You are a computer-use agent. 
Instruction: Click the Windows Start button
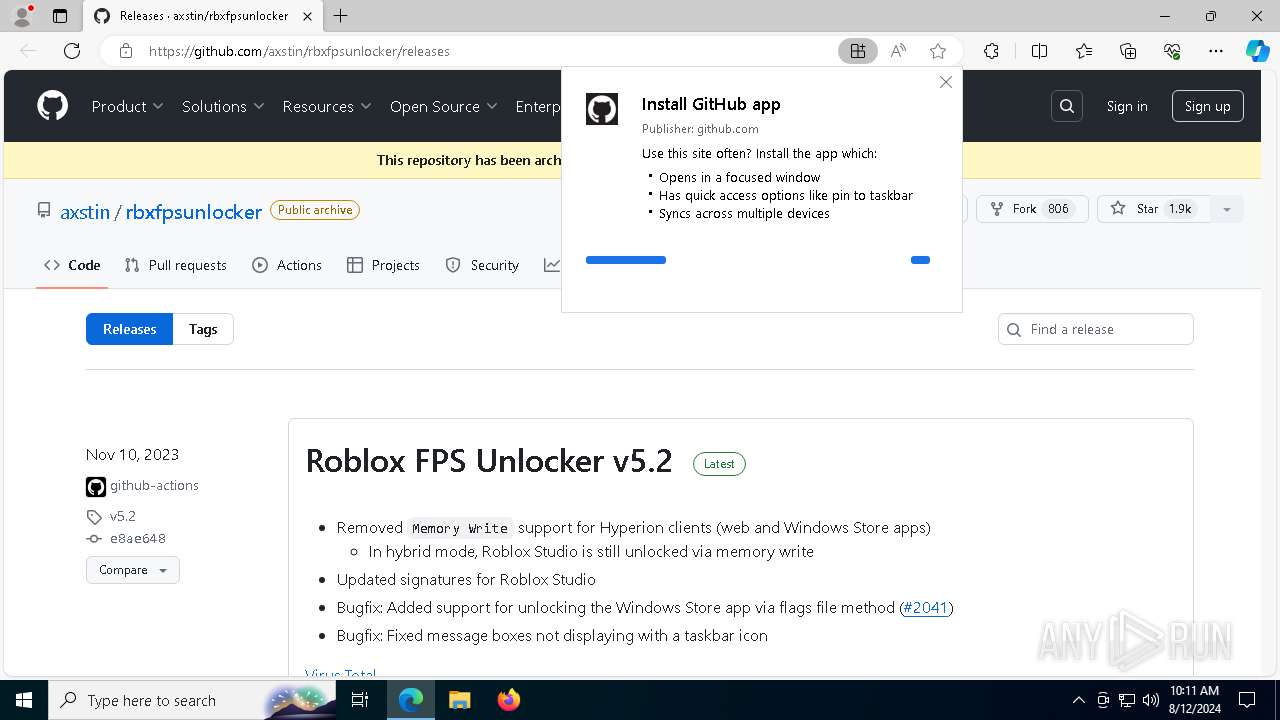[23, 700]
